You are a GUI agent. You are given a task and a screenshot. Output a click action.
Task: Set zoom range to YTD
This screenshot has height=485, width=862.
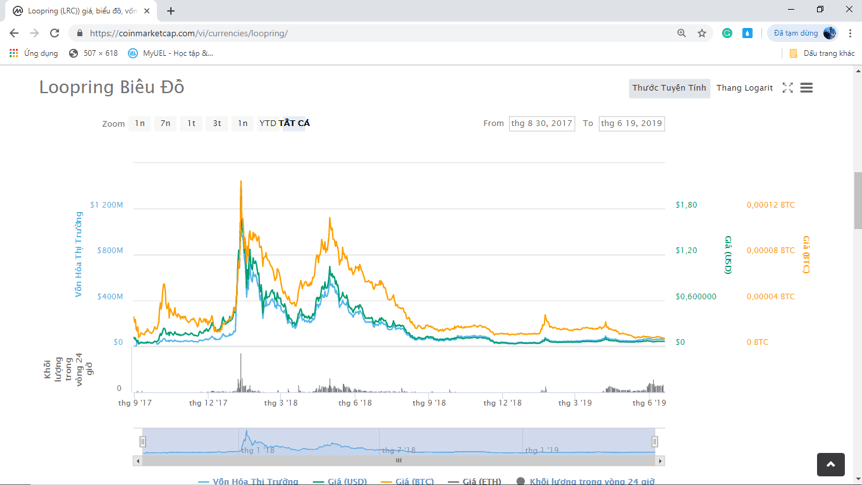coord(268,123)
